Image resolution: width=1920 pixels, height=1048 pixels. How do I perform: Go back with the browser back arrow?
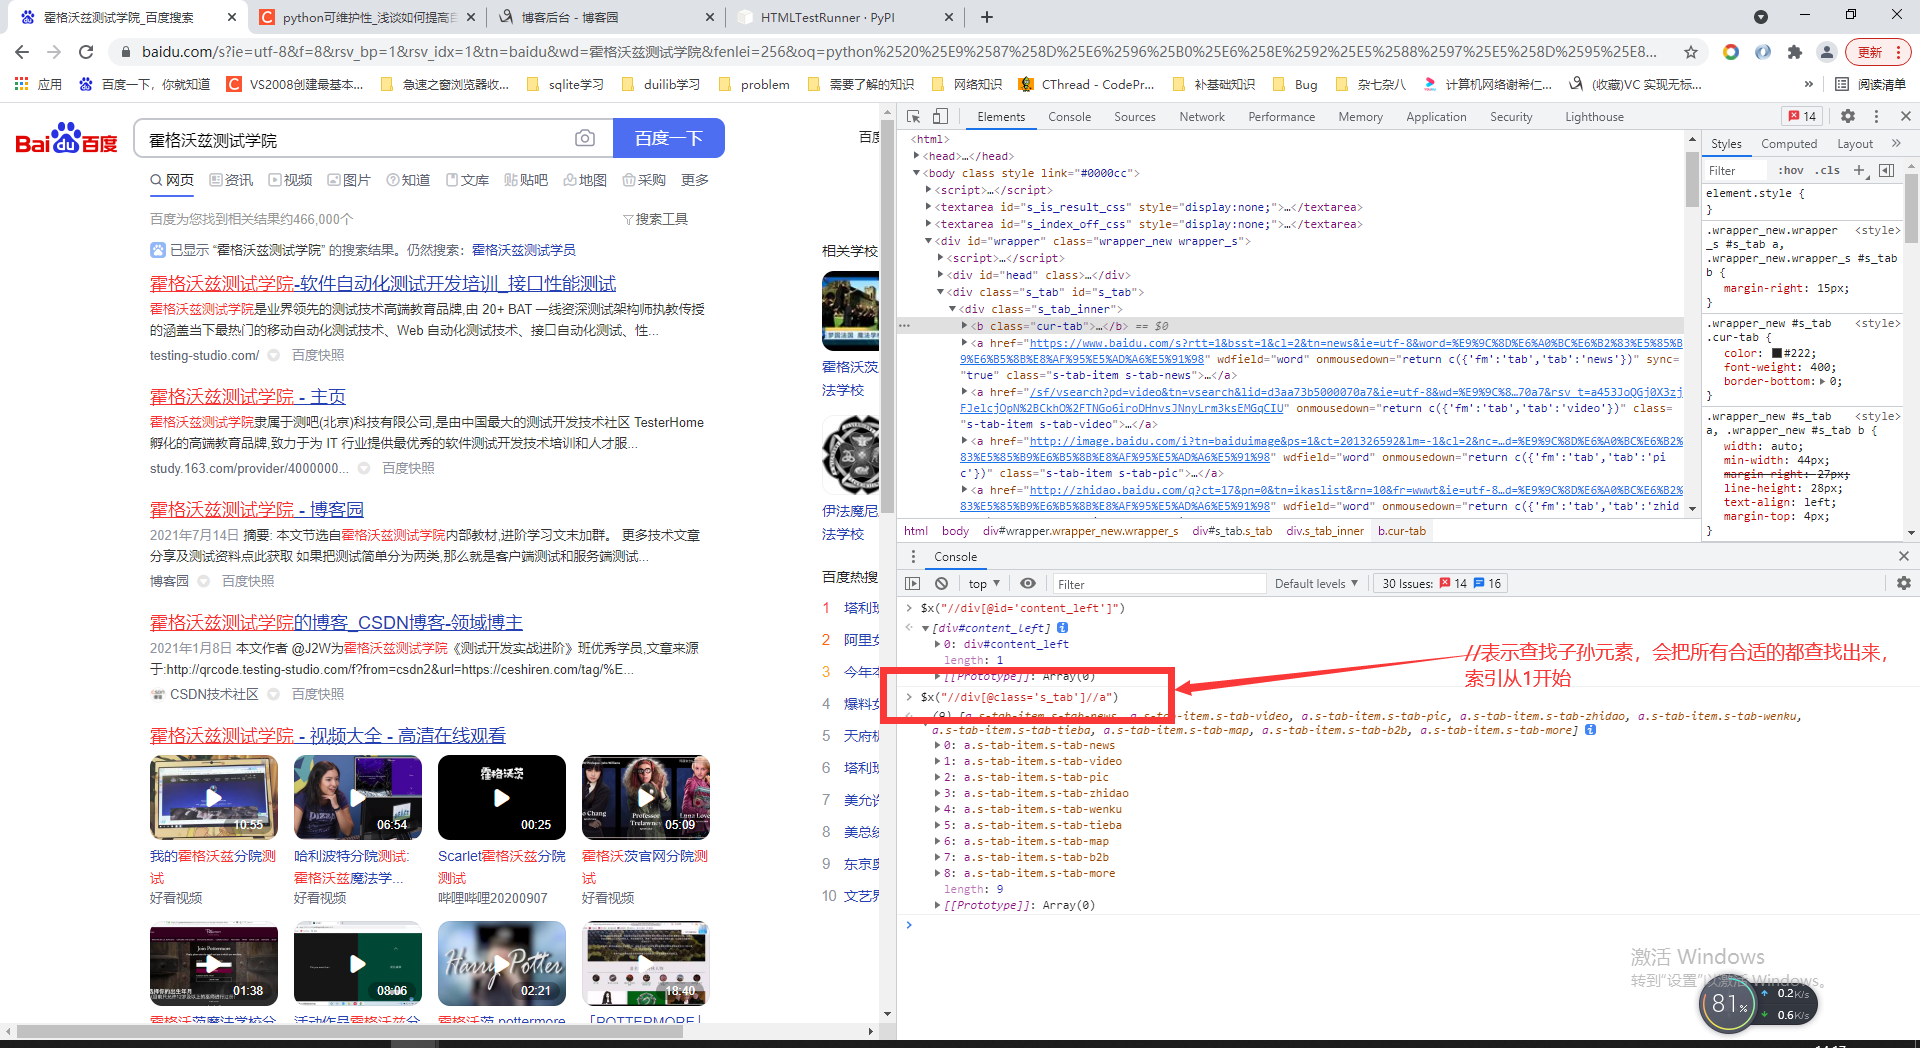point(22,52)
